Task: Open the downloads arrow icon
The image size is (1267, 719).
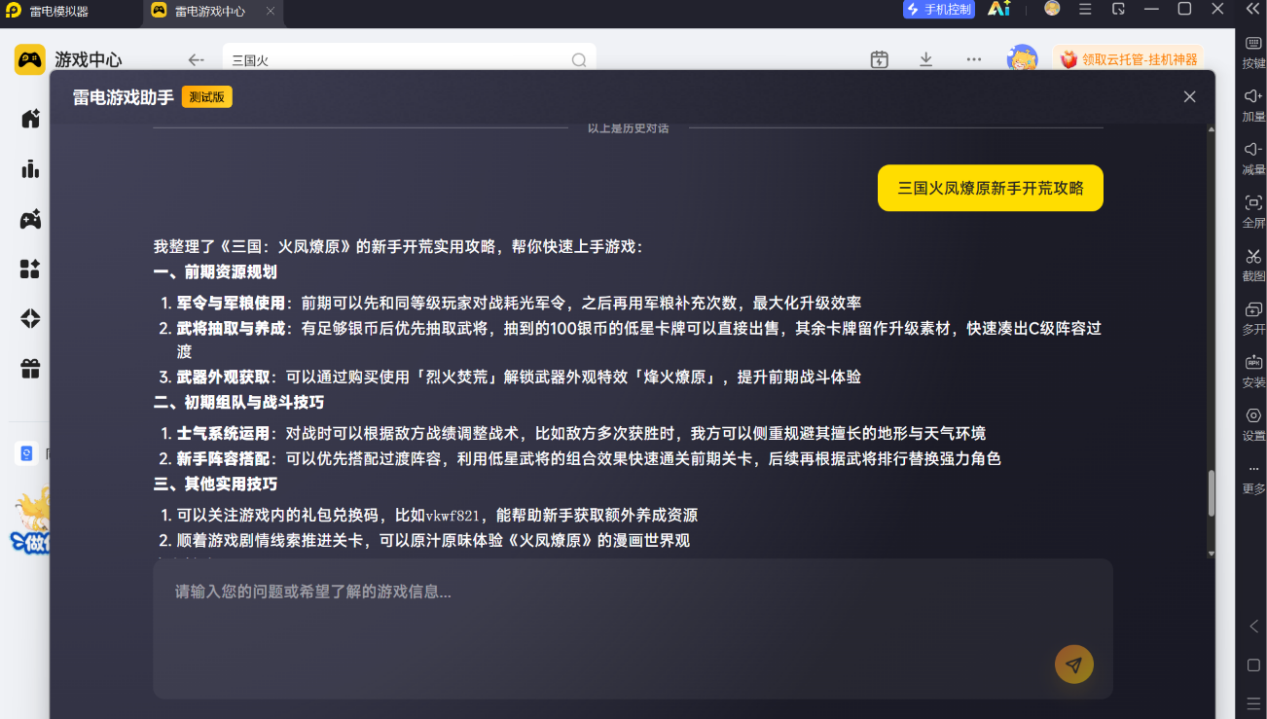Action: tap(926, 59)
